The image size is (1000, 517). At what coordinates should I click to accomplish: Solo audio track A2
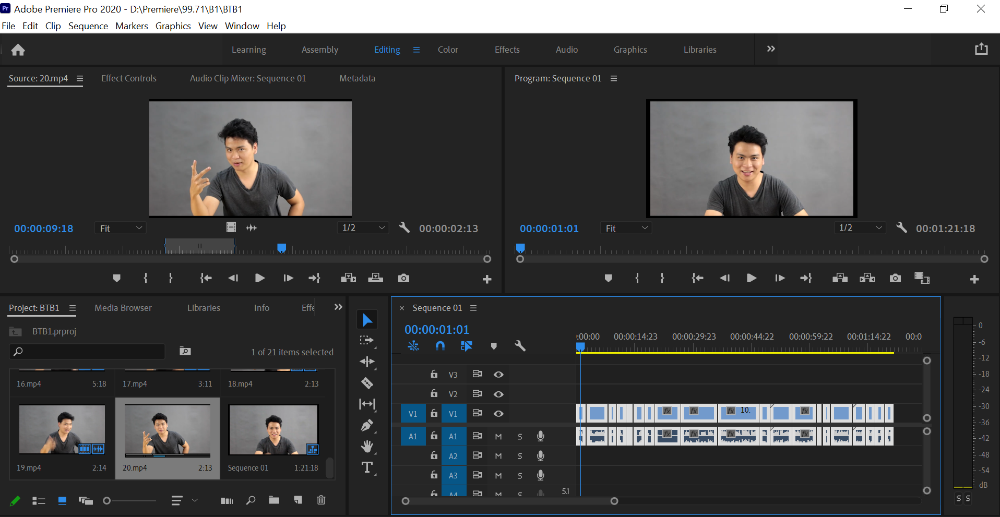click(x=520, y=456)
